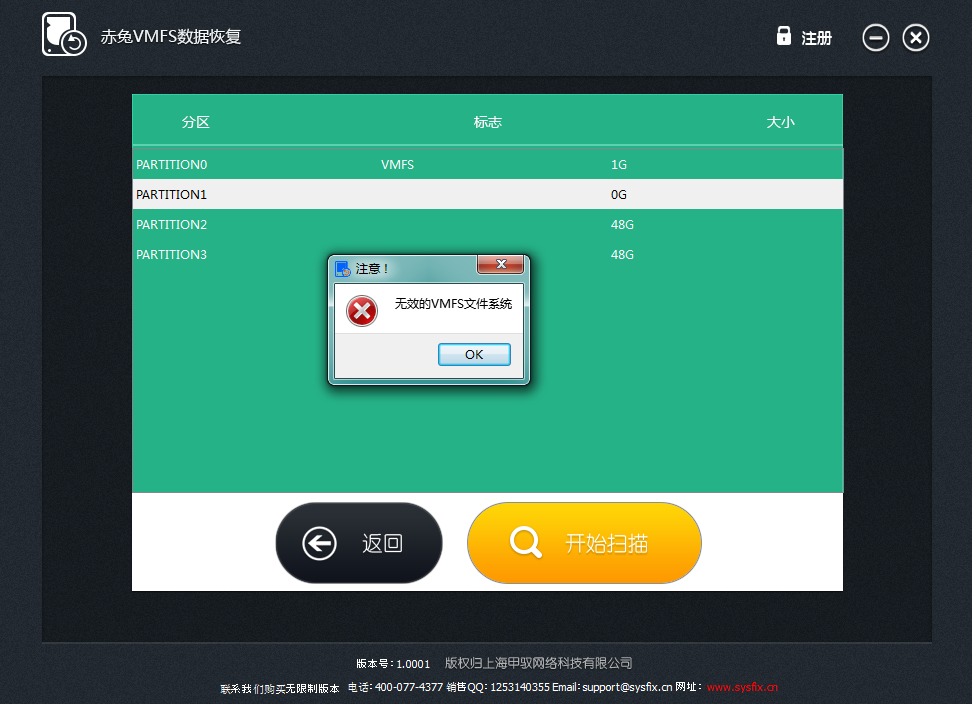972x704 pixels.
Task: Click the magnifier icon on 开始扫描
Action: pyautogui.click(x=526, y=542)
